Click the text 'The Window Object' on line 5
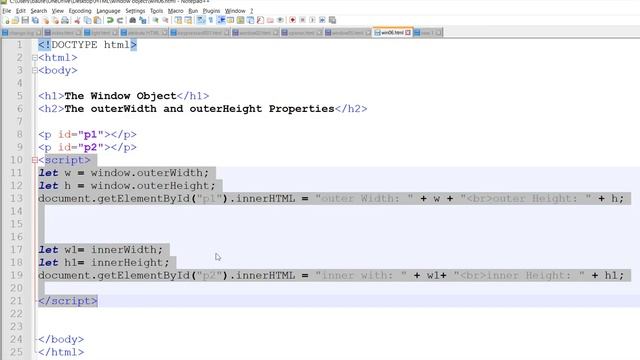 pos(120,96)
